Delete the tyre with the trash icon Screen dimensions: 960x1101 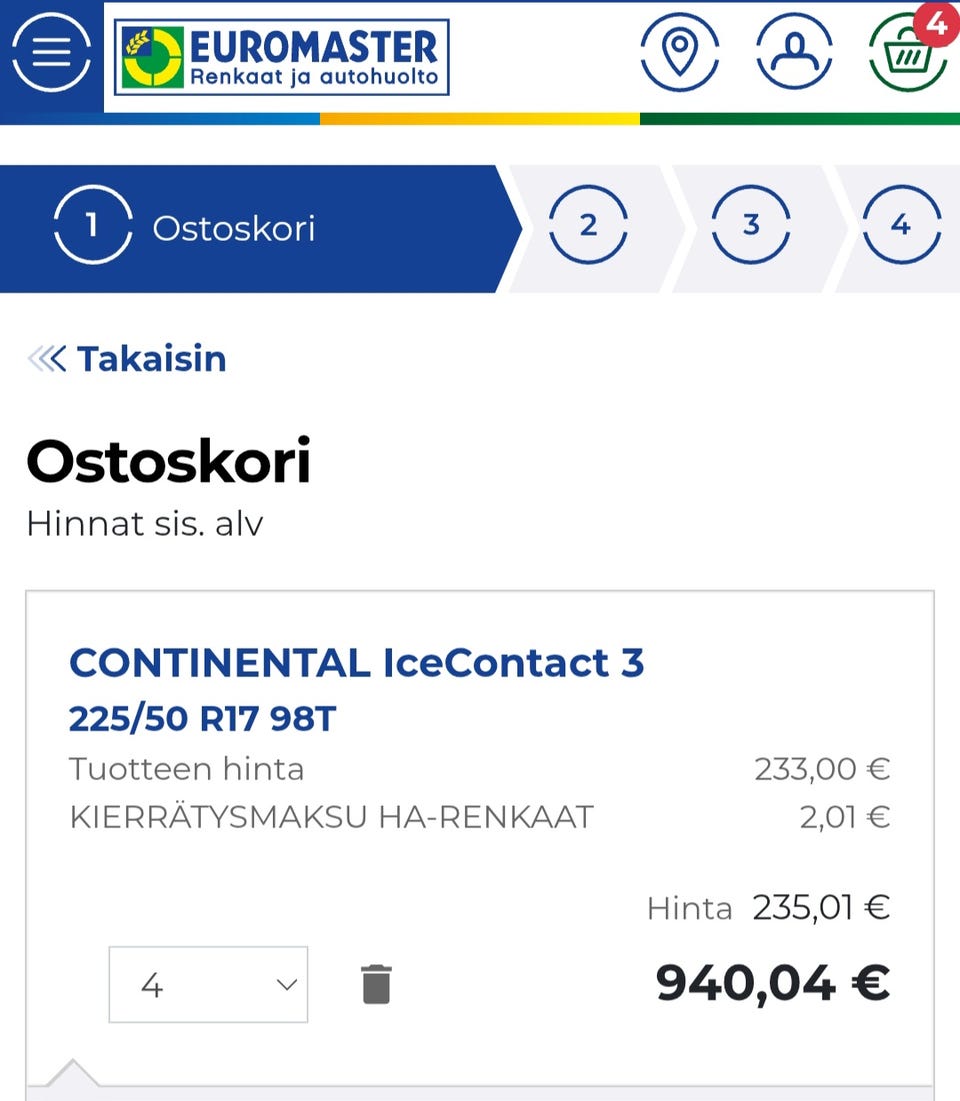(x=376, y=985)
